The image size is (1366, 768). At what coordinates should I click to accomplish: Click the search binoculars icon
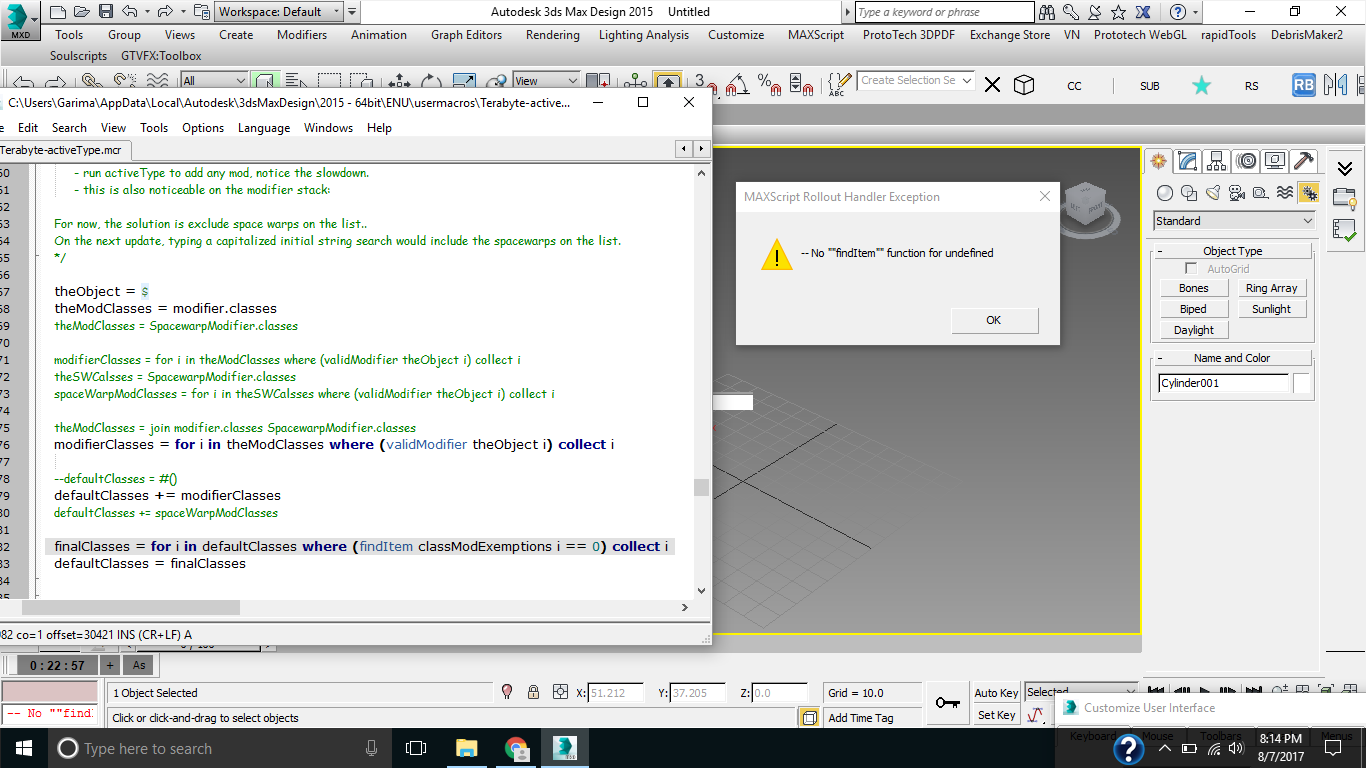(x=1047, y=12)
